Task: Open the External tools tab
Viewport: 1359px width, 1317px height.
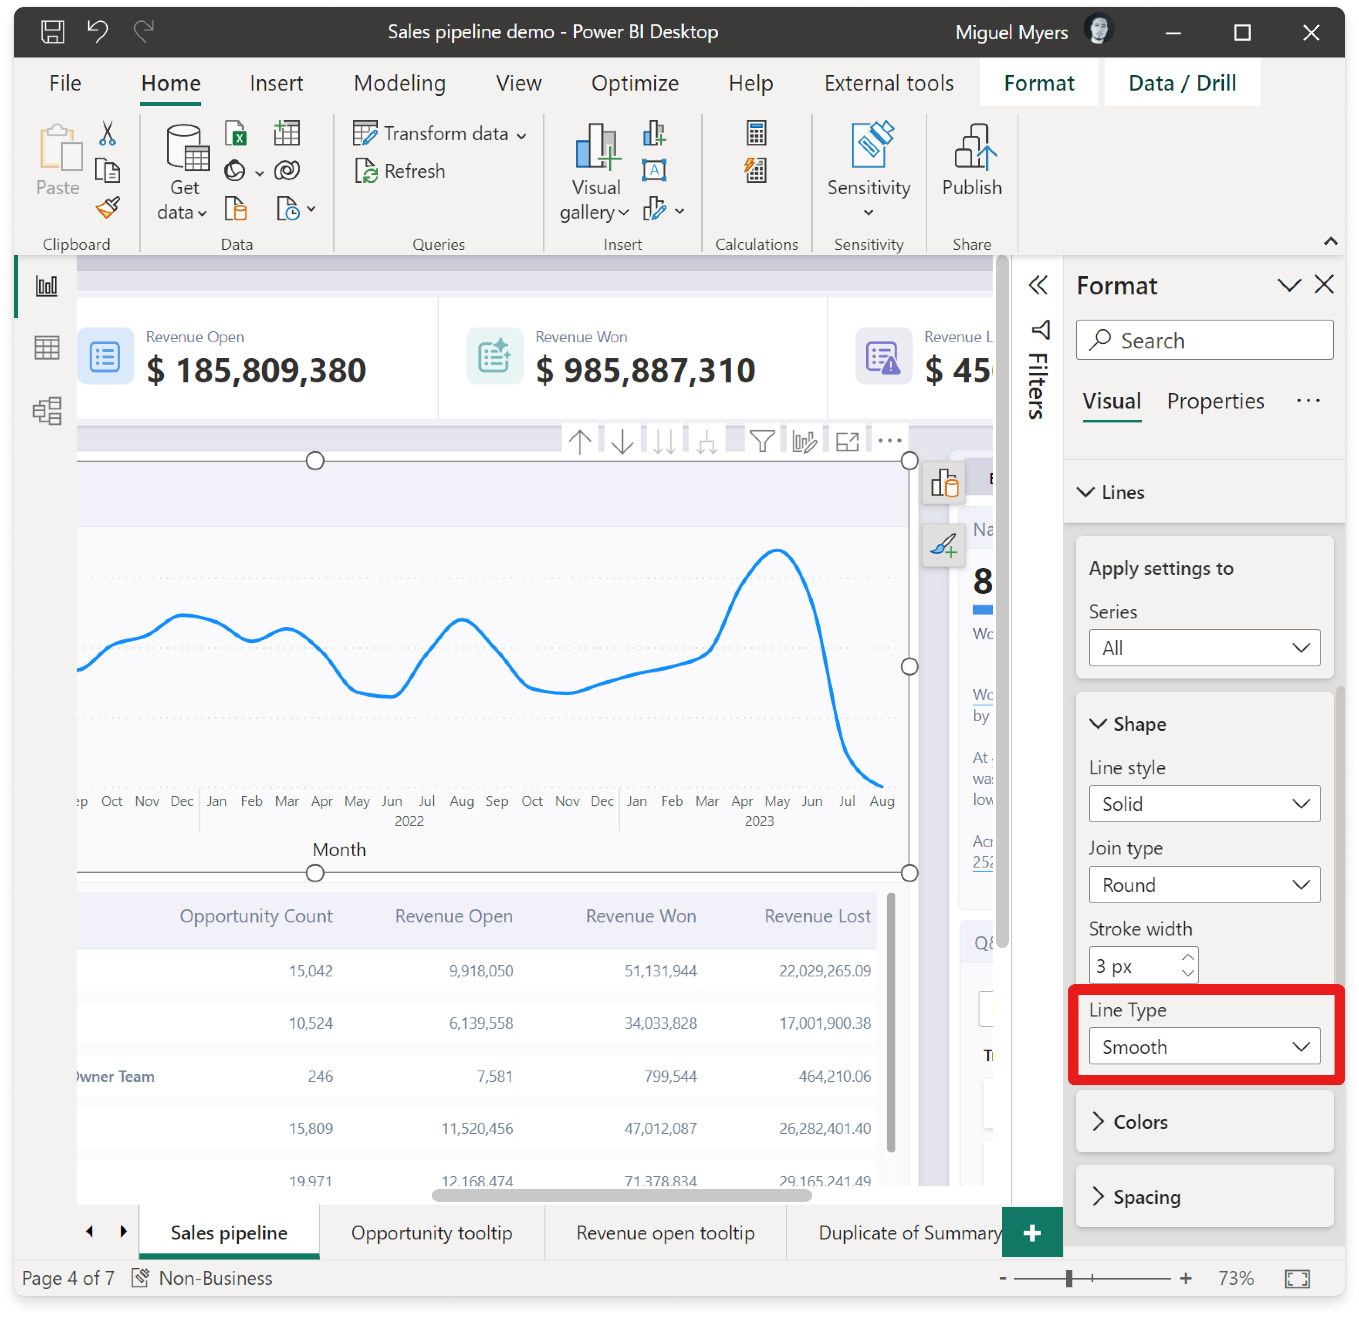Action: coord(889,83)
